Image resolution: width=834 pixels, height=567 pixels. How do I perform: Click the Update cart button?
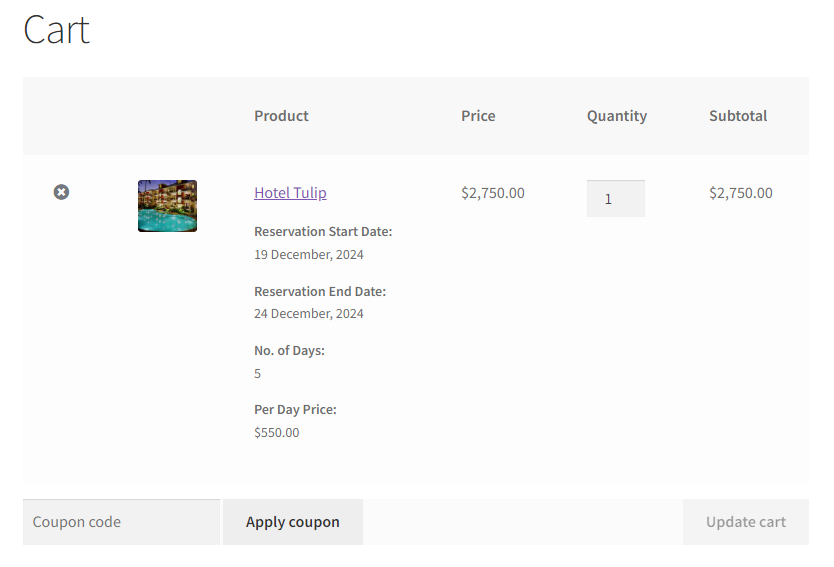746,522
